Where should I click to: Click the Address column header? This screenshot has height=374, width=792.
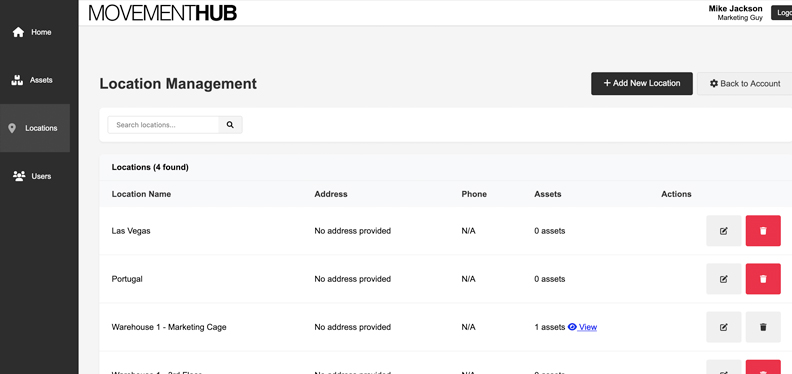click(x=331, y=194)
